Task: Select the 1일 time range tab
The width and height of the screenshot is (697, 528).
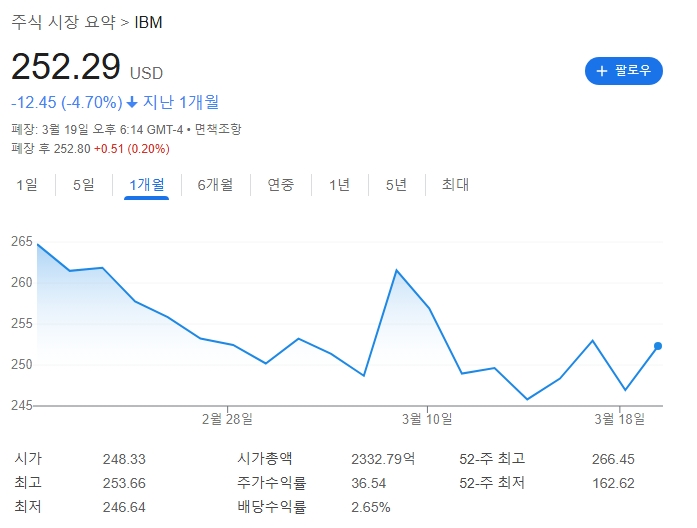Action: pyautogui.click(x=27, y=184)
